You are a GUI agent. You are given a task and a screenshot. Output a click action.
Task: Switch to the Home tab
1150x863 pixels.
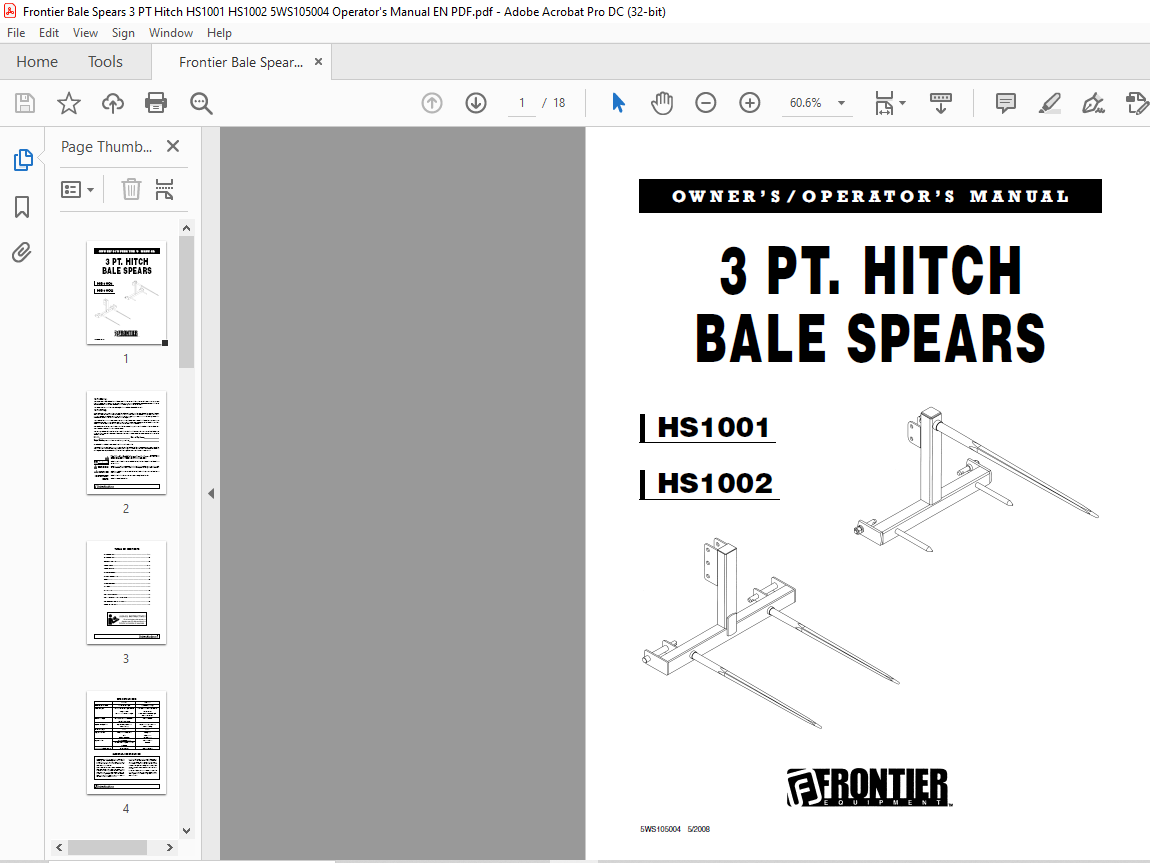pyautogui.click(x=37, y=62)
